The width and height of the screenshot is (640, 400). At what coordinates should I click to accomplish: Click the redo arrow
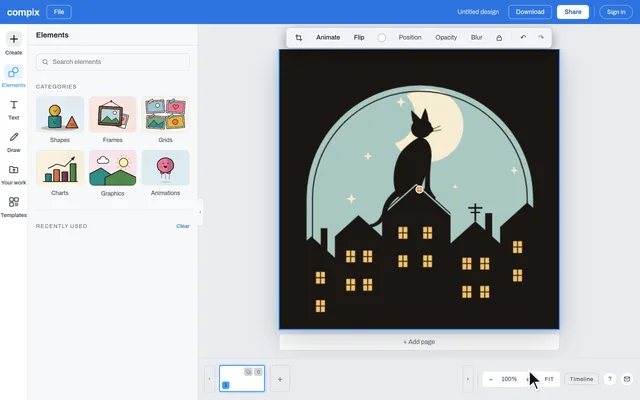click(541, 37)
